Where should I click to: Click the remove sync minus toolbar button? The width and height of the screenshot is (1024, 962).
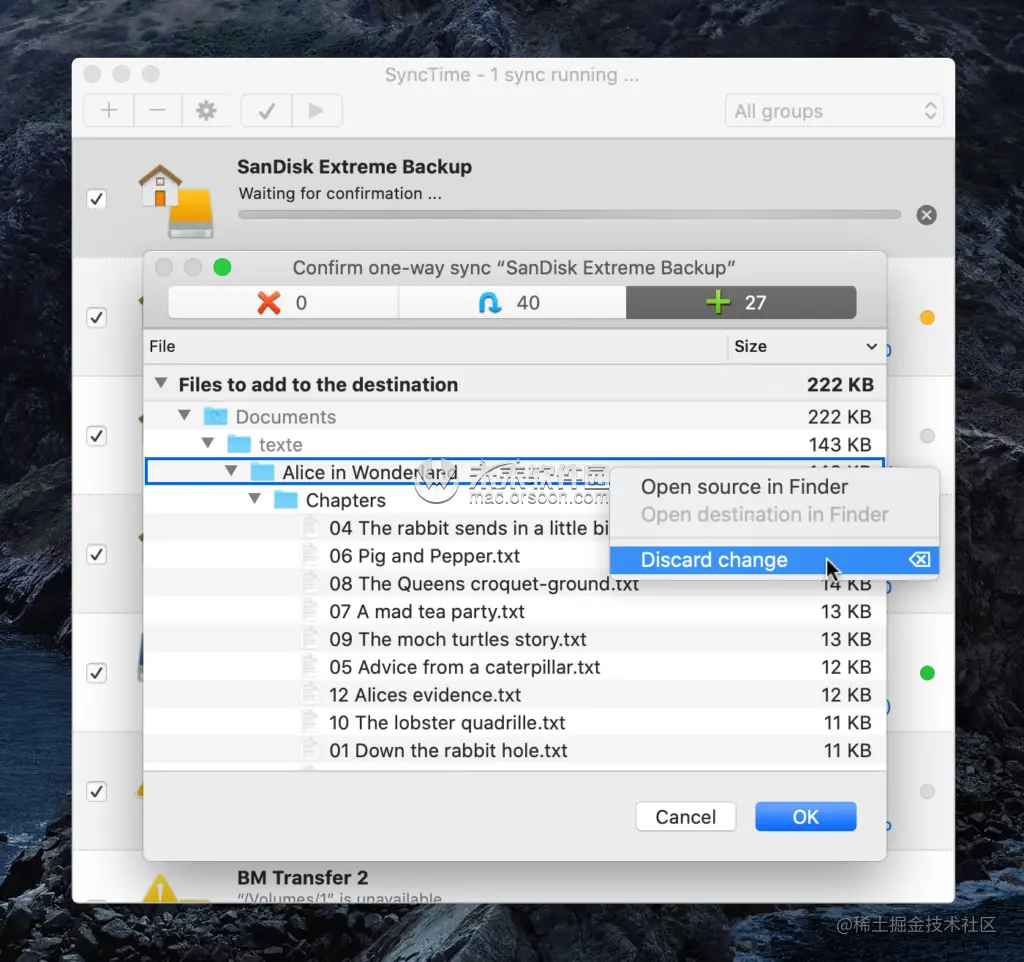[157, 110]
